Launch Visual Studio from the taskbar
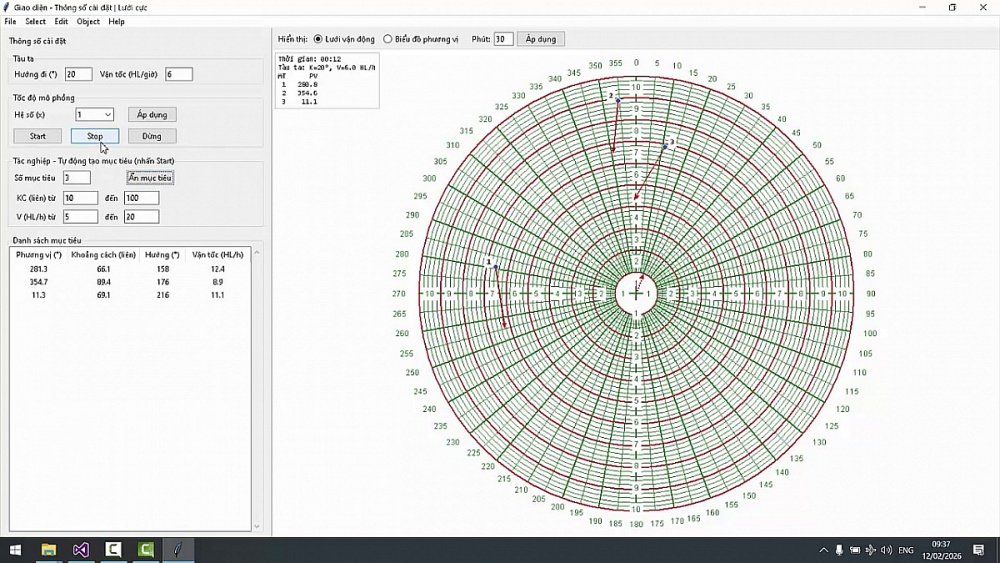The image size is (1000, 563). coord(81,550)
